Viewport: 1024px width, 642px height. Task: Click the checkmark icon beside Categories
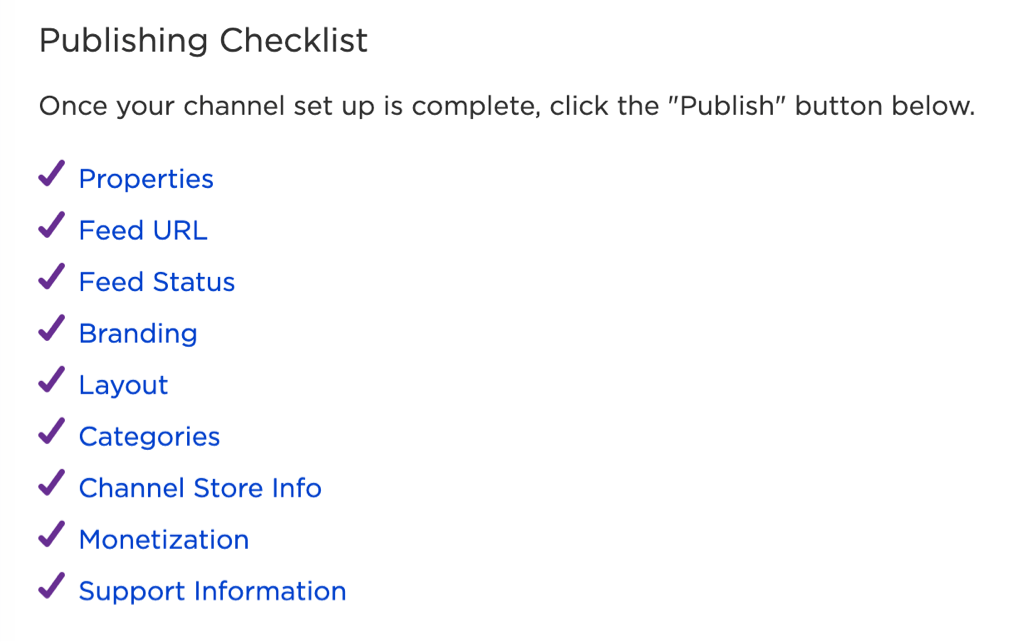point(52,432)
